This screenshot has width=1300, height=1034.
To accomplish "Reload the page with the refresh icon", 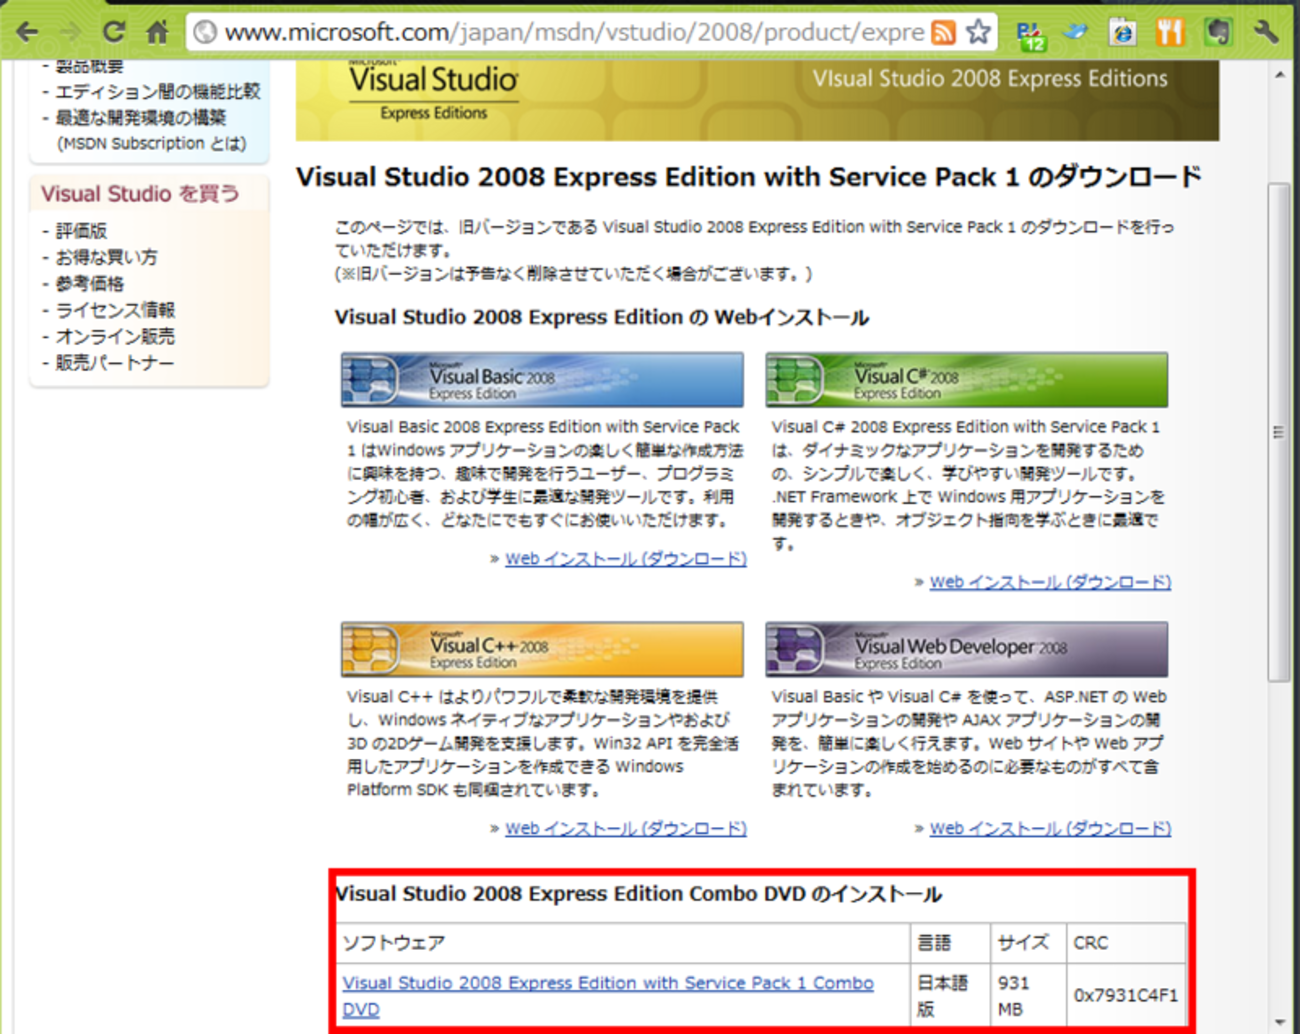I will [113, 32].
